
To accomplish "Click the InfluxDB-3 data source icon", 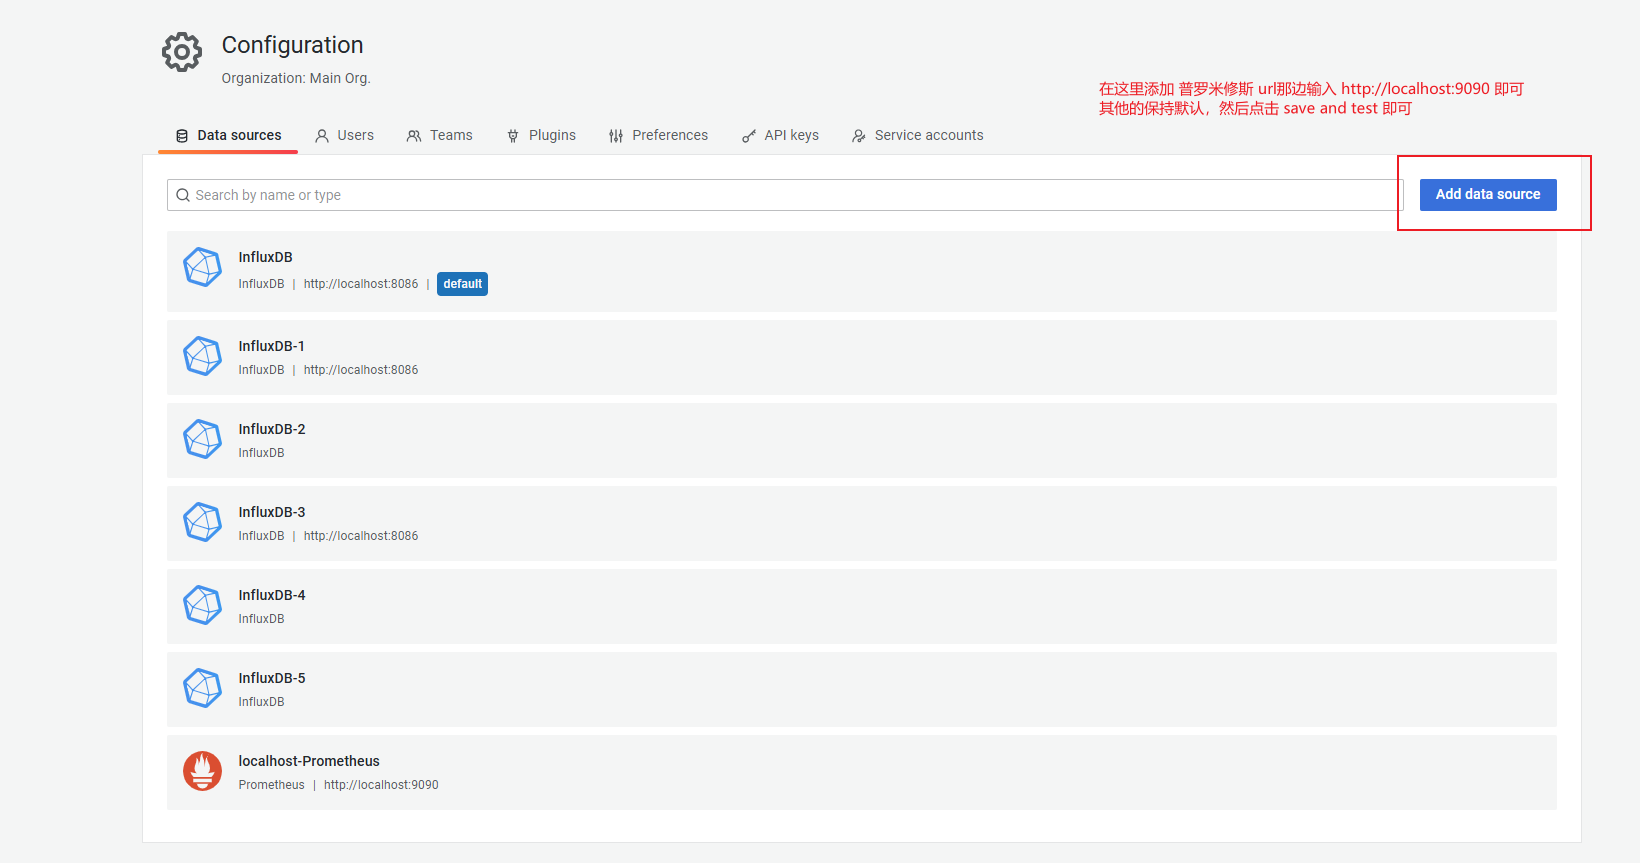I will 202,522.
